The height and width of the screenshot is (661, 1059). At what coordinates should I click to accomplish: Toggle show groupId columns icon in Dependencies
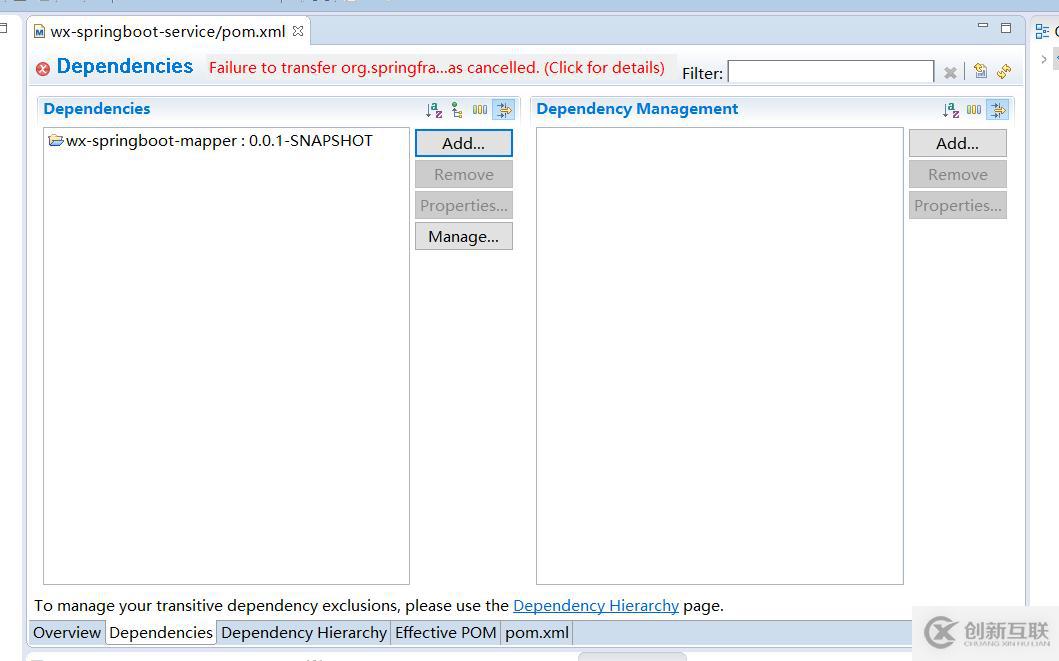click(x=480, y=109)
